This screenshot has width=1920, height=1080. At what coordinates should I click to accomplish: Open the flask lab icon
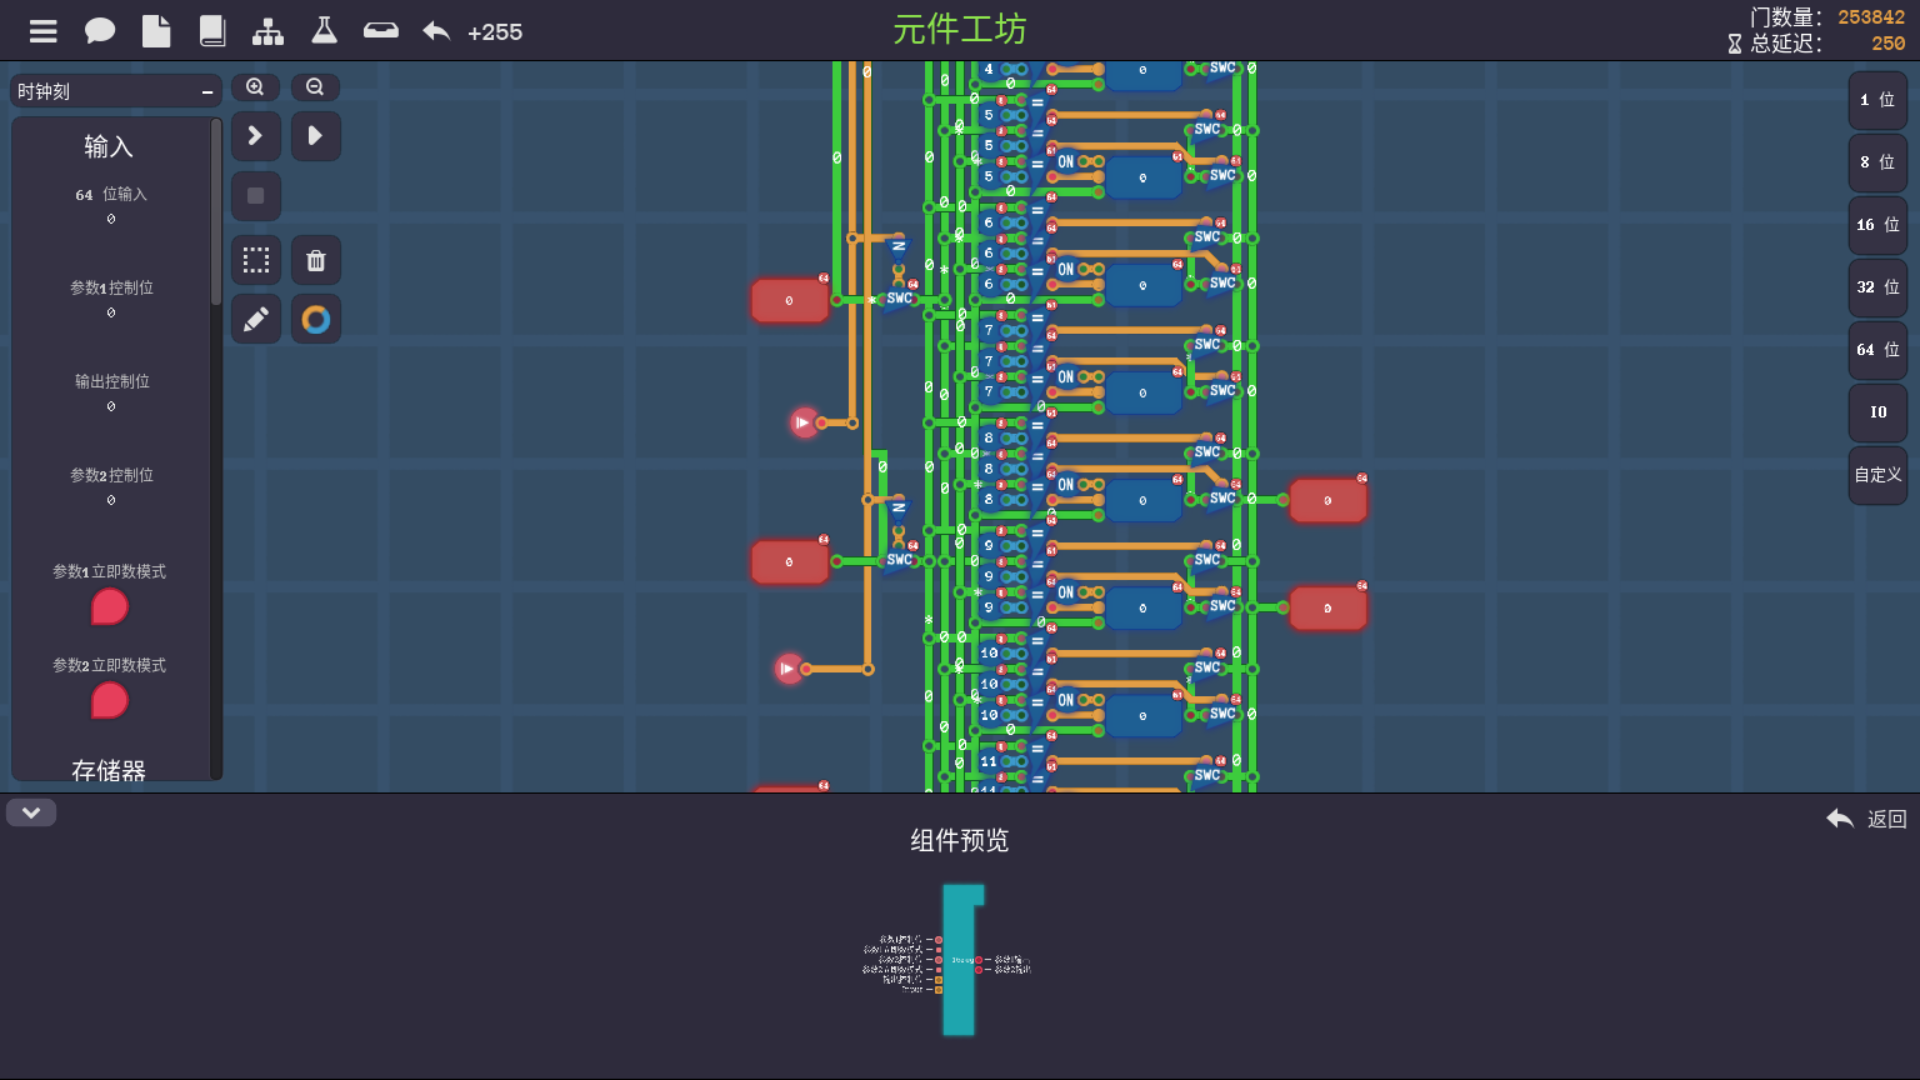[x=324, y=31]
